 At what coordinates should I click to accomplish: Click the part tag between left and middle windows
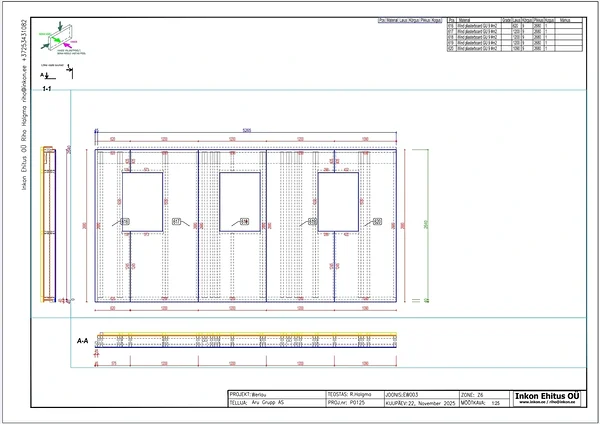[176, 221]
